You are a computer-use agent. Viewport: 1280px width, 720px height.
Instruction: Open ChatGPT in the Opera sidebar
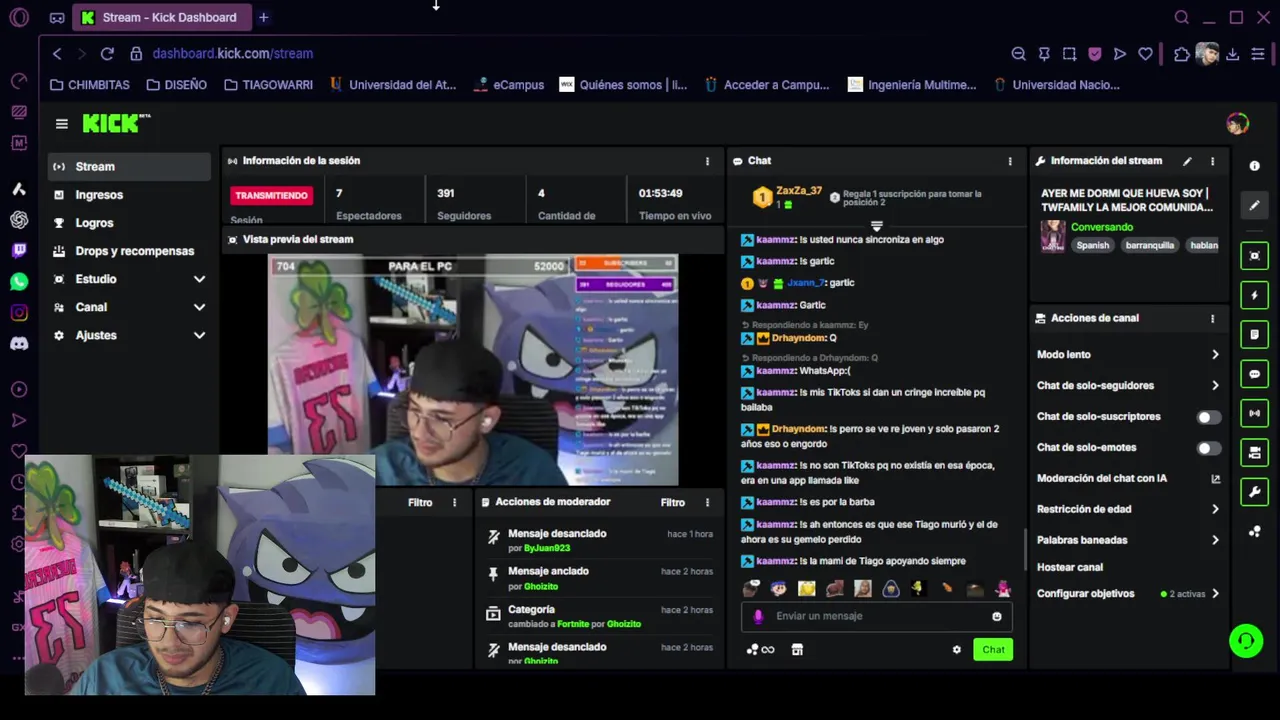pos(19,220)
